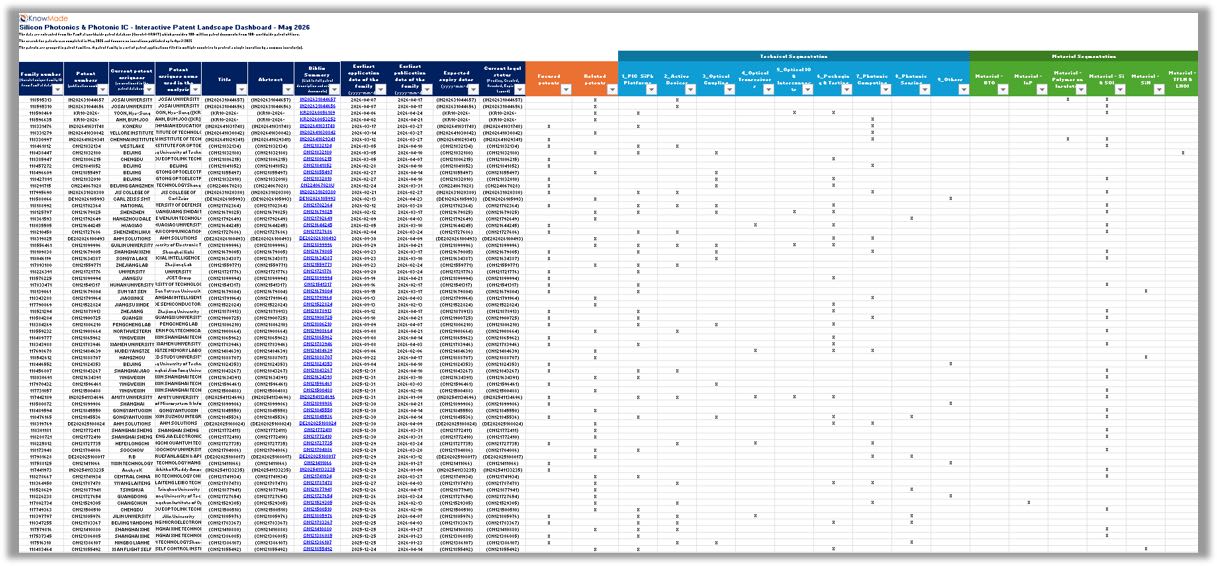Open the 4_Optical Transceivers filter dropdown
1217x566 pixels.
769,89
